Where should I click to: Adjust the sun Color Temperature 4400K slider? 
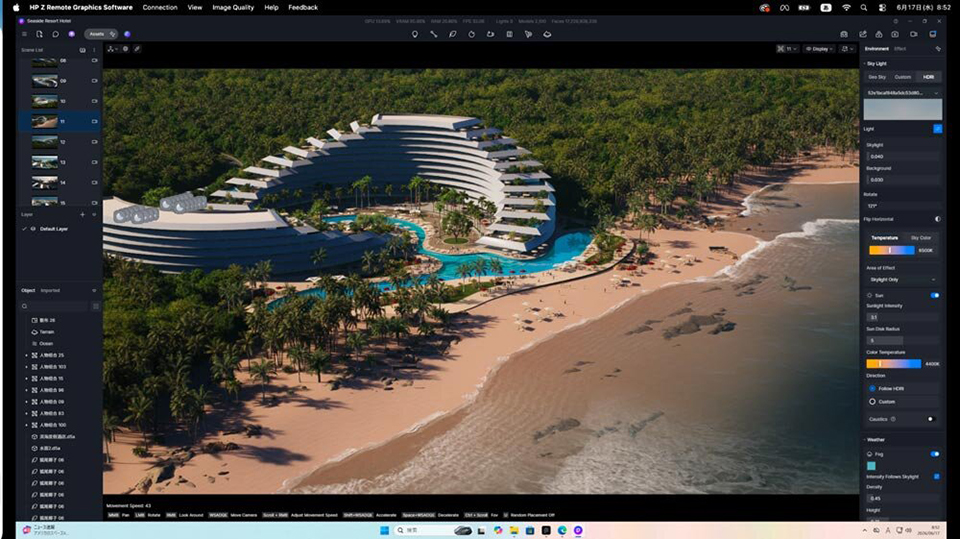pos(893,364)
